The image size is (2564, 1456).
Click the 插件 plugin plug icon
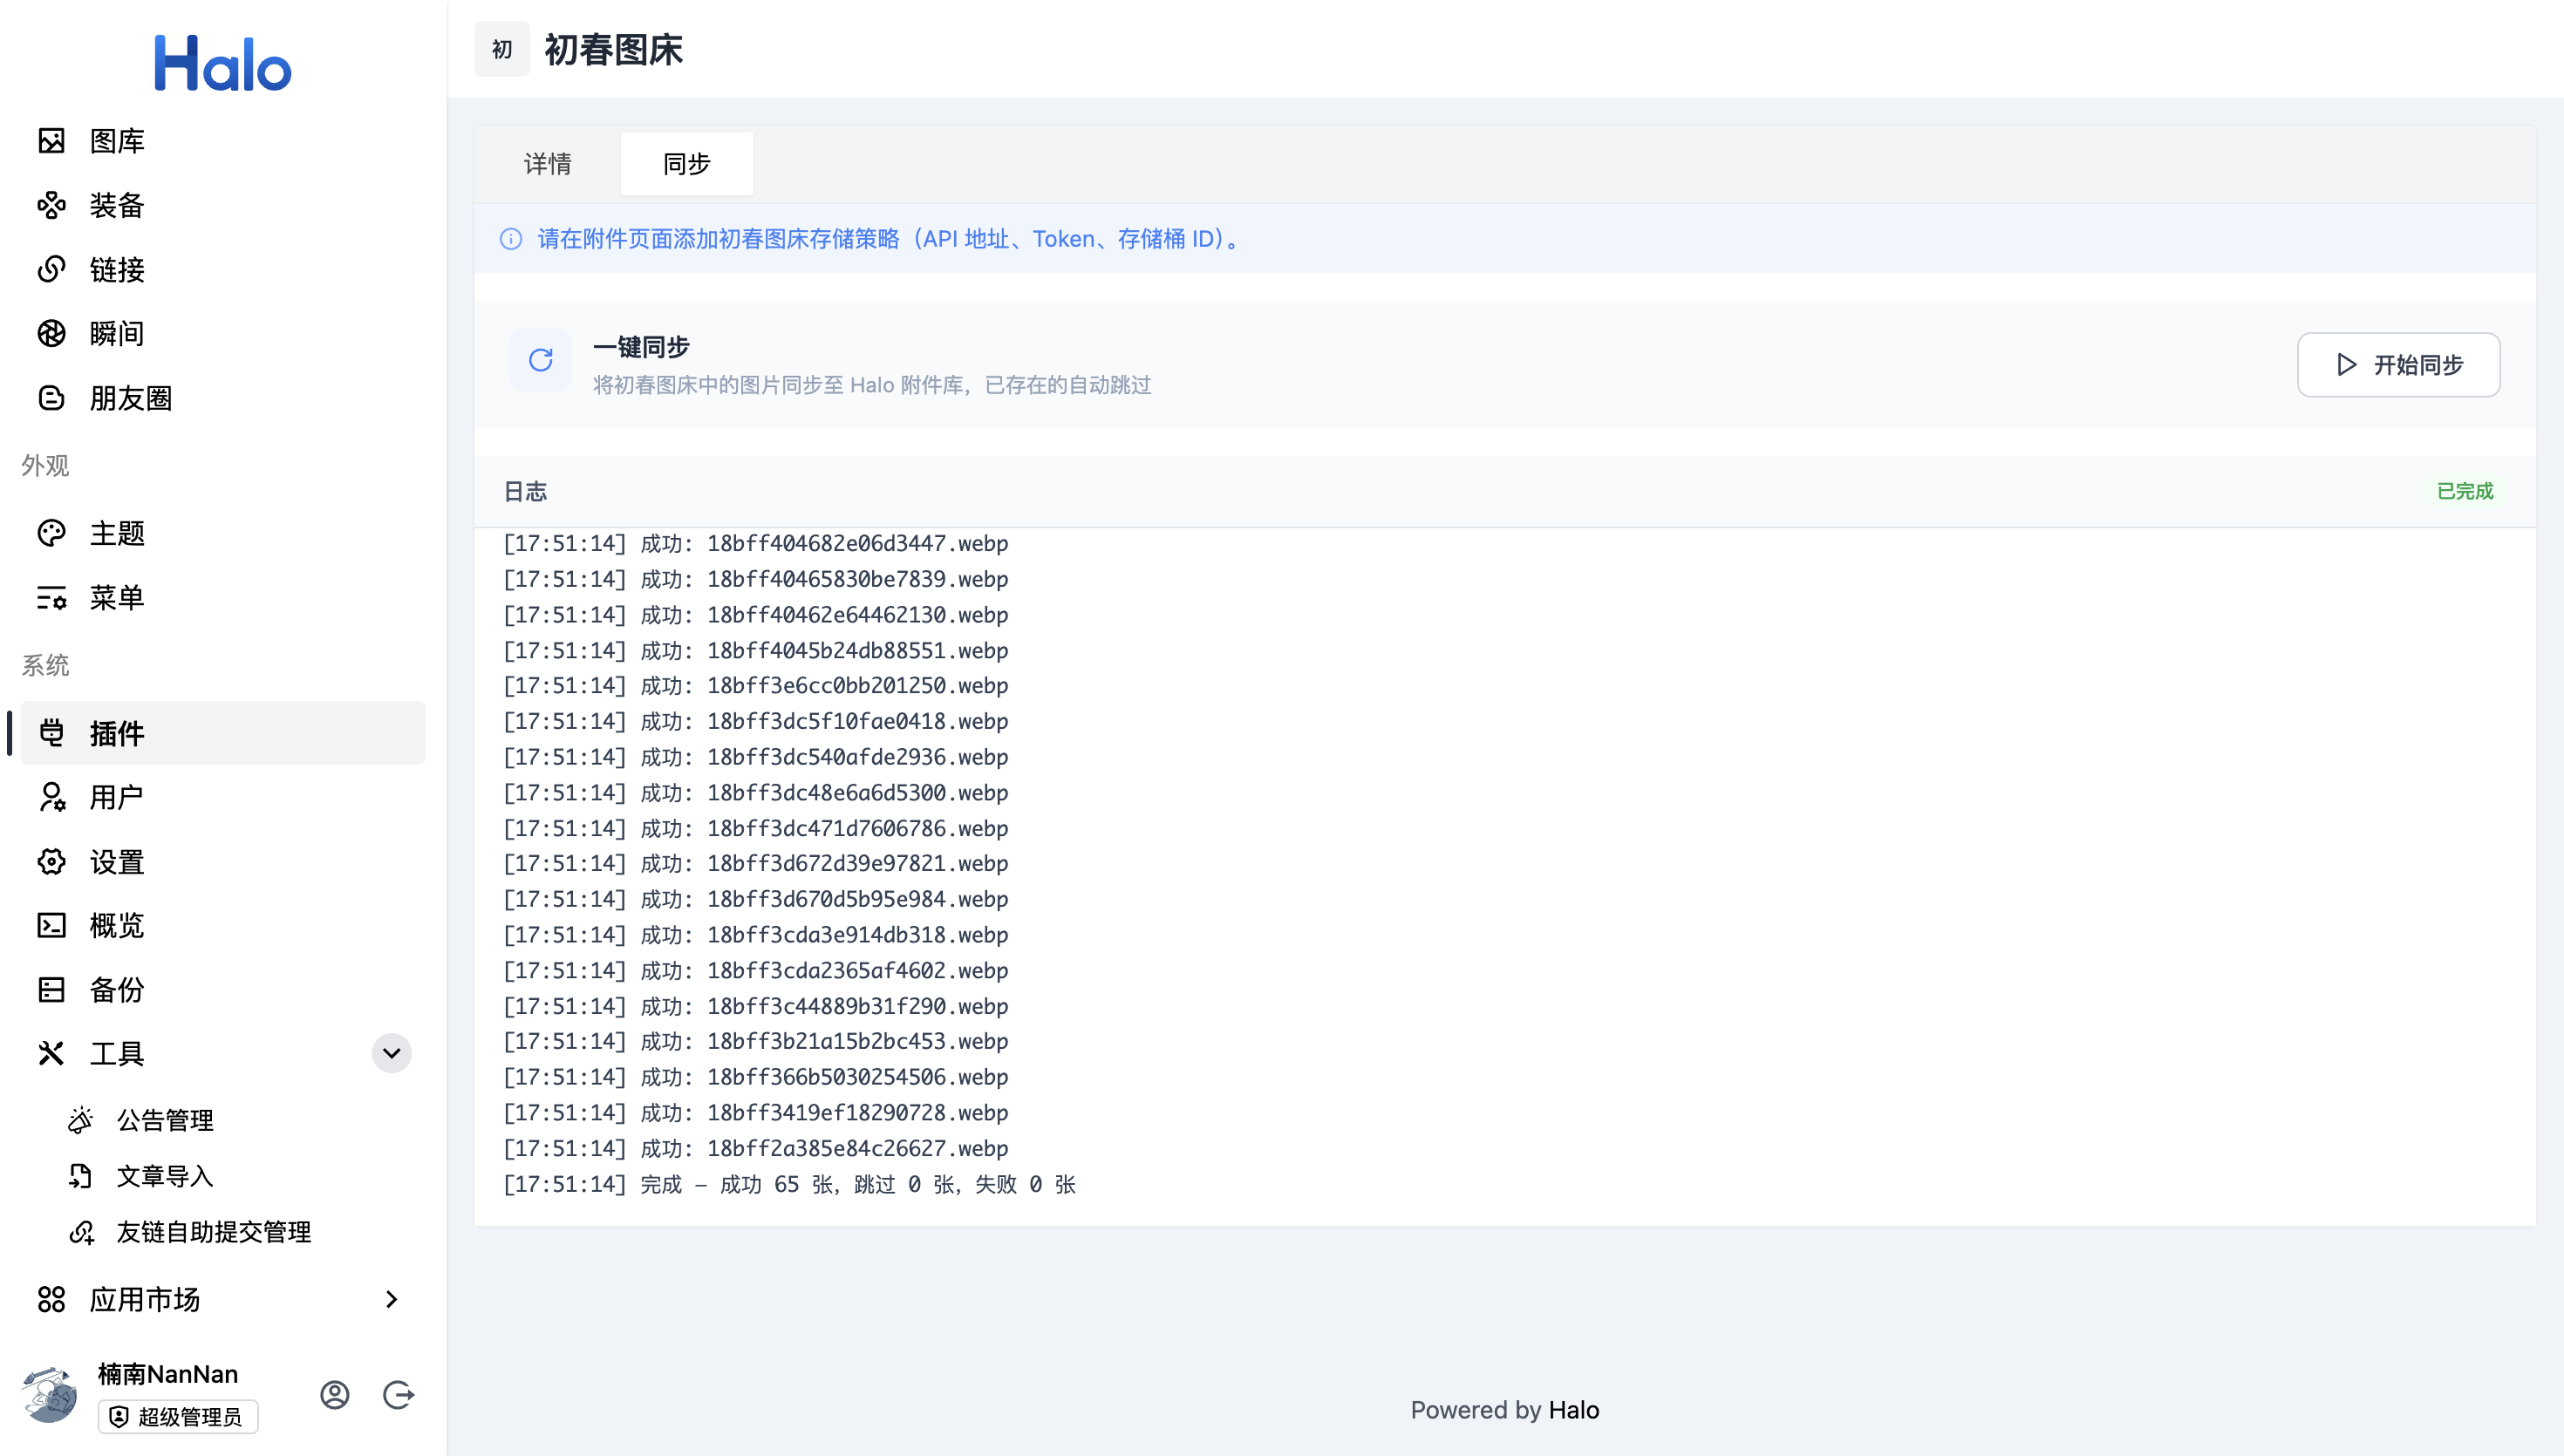click(51, 733)
